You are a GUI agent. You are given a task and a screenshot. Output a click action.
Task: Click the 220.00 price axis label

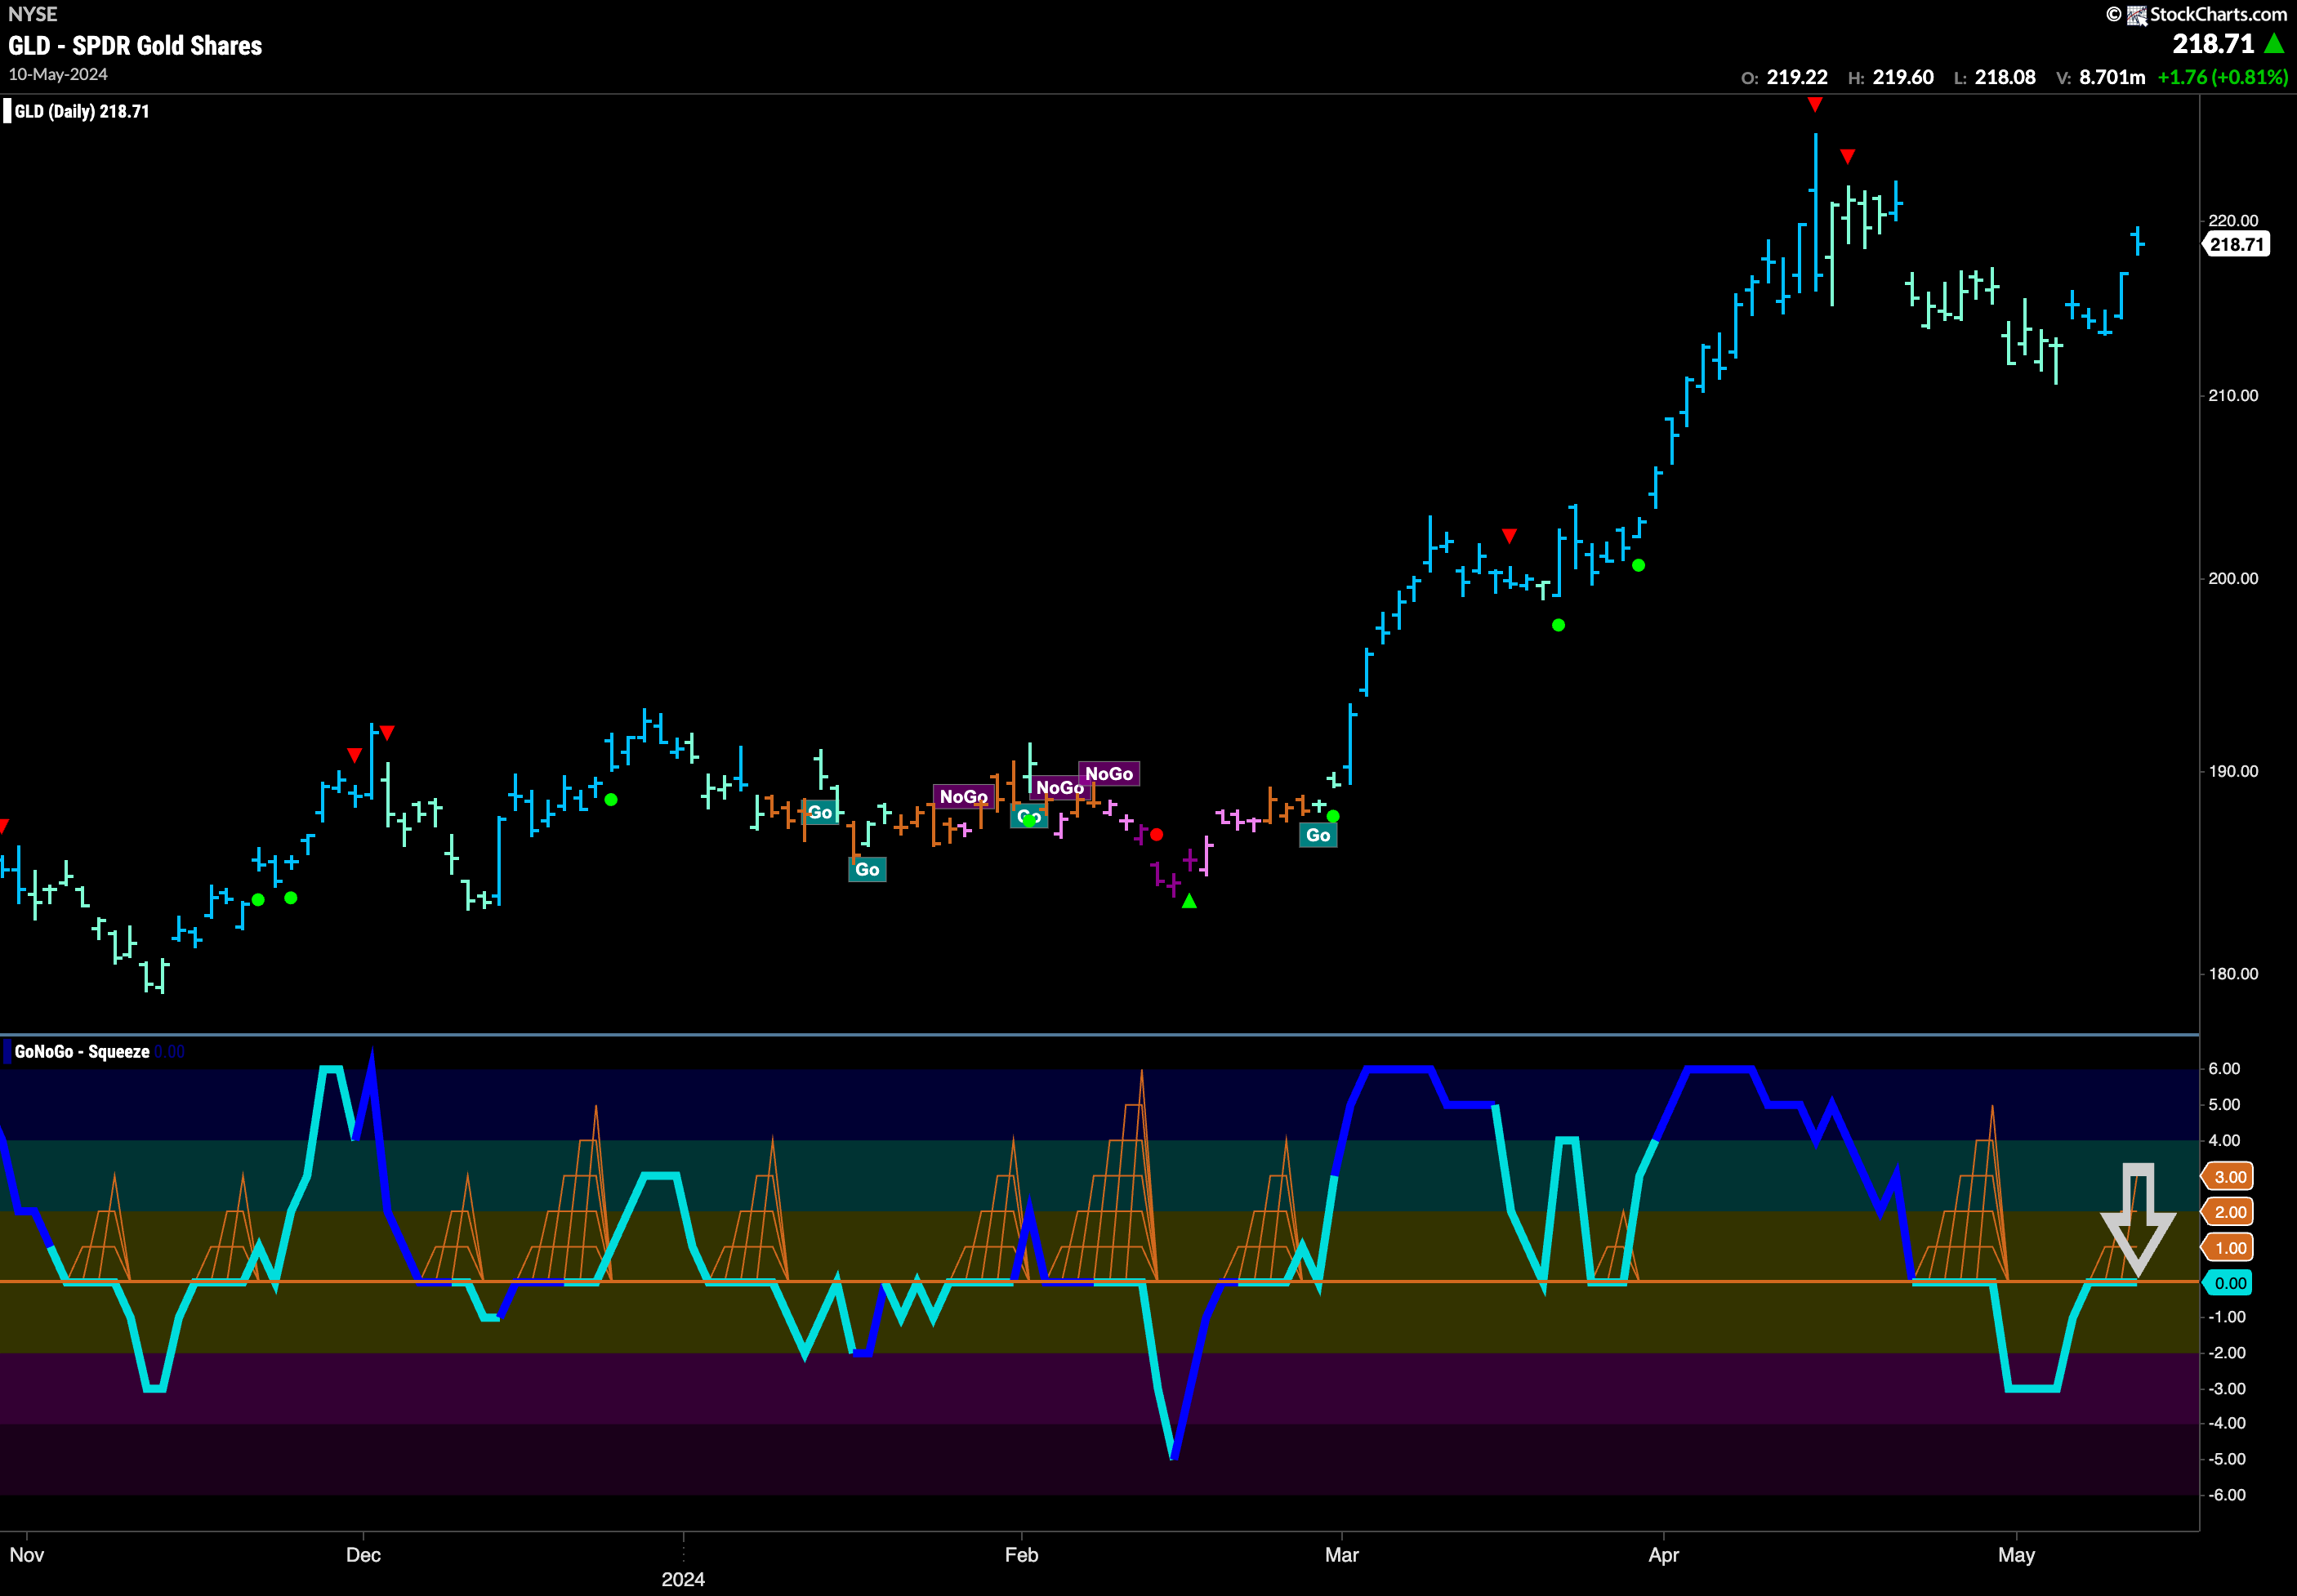tap(2233, 220)
